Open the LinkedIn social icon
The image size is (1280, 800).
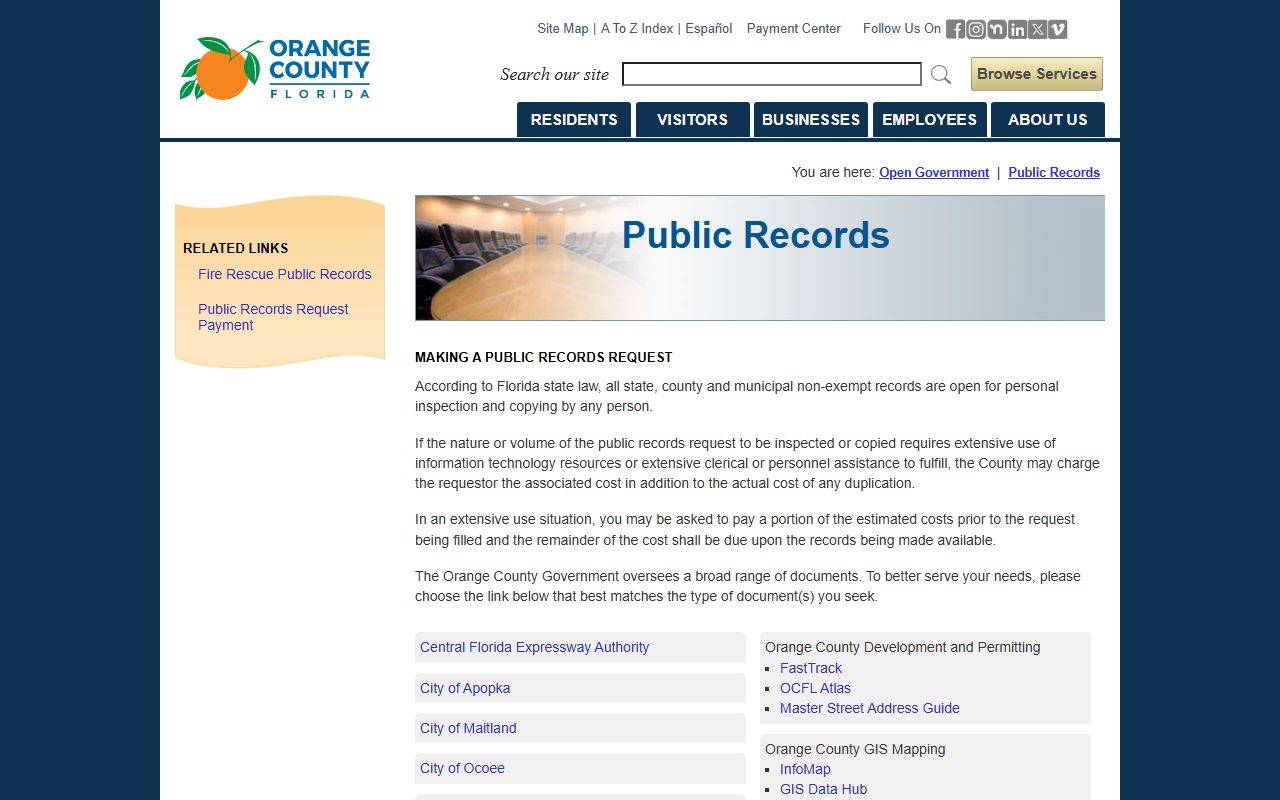[x=1017, y=29]
